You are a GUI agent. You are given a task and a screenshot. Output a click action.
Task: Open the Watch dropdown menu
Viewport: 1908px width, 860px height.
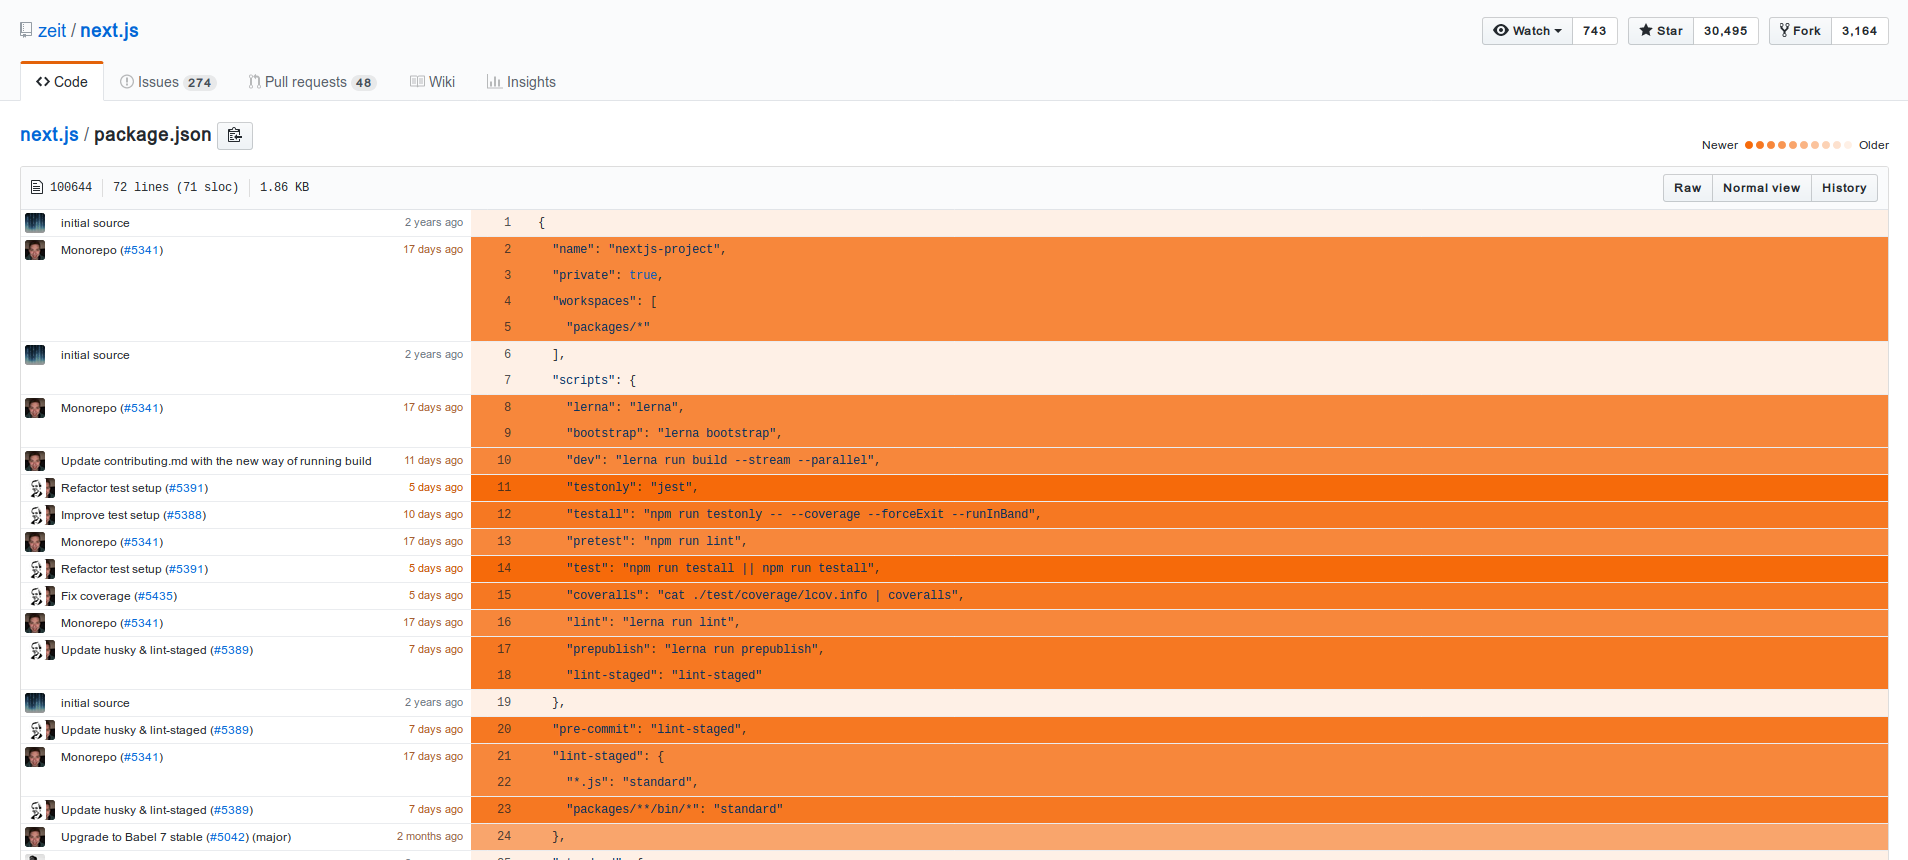pos(1527,31)
